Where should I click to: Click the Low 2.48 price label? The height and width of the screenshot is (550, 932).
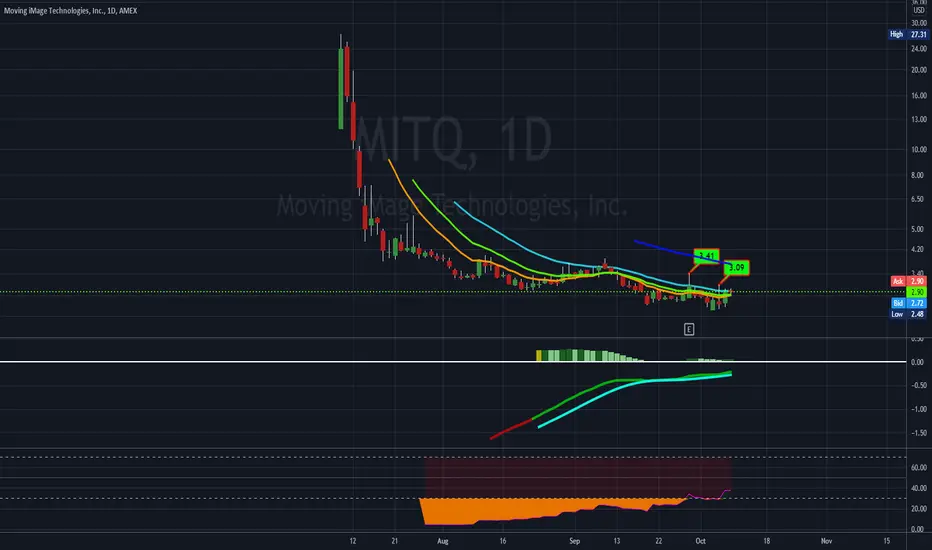click(908, 314)
